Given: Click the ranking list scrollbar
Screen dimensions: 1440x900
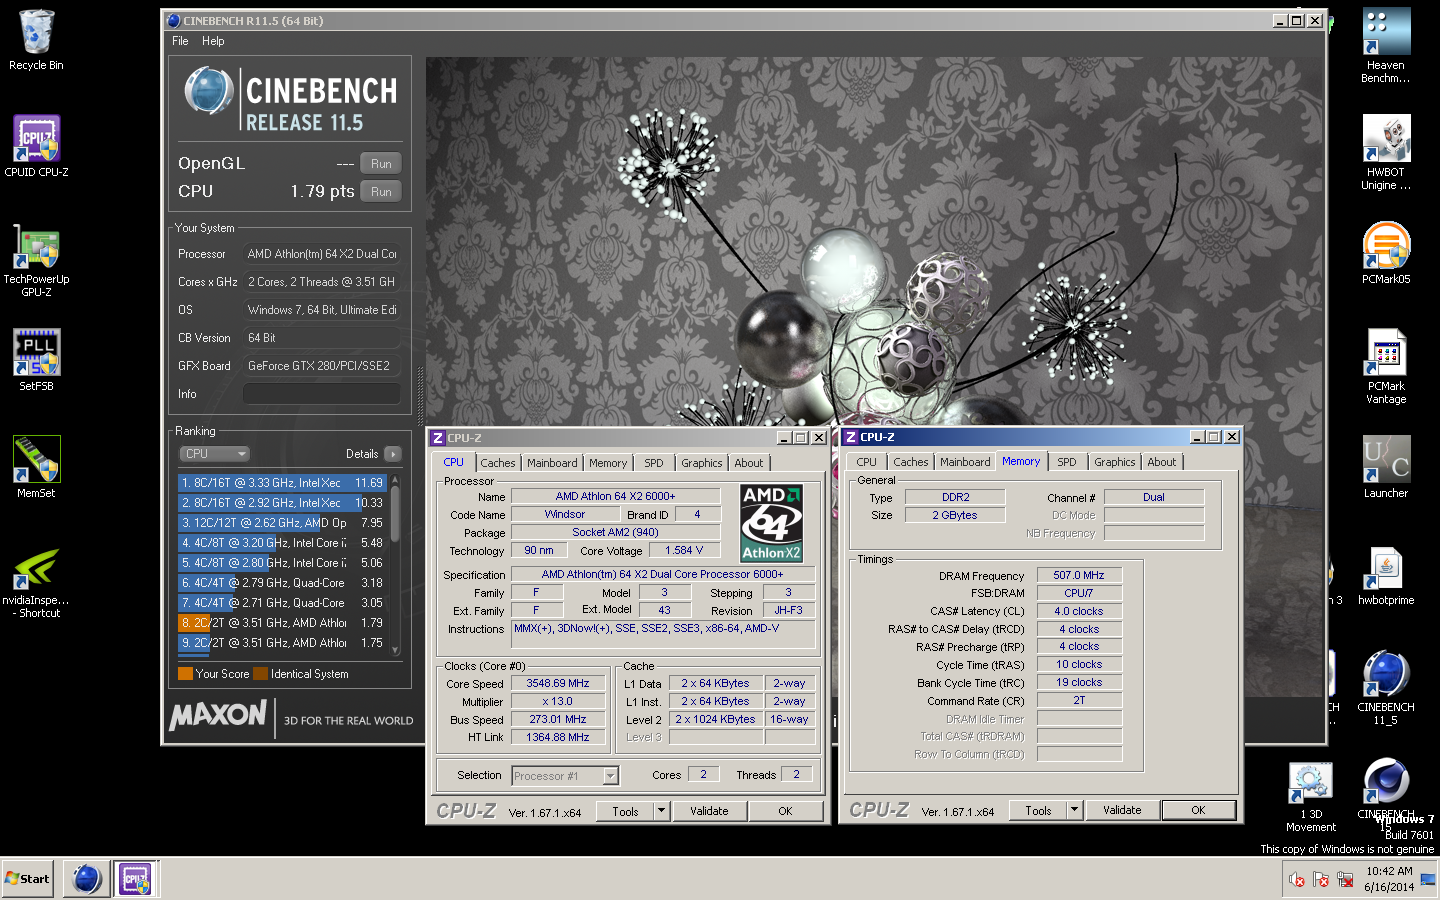Looking at the screenshot, I should point(395,565).
